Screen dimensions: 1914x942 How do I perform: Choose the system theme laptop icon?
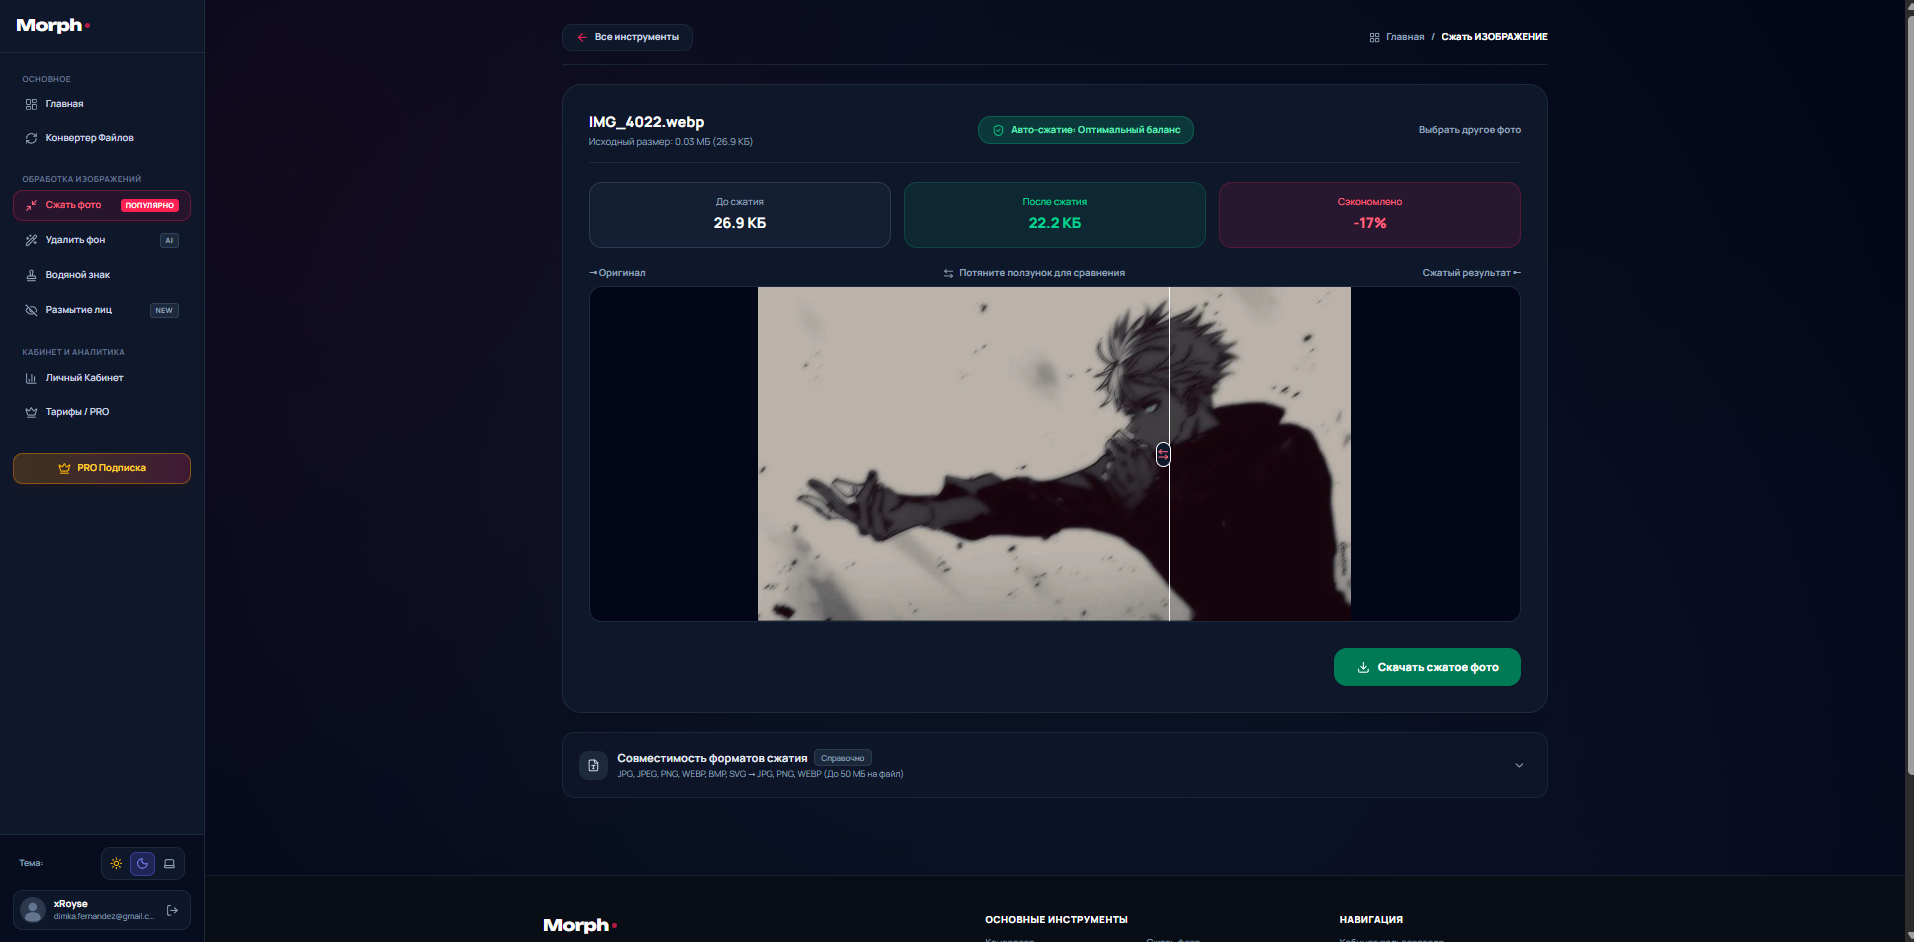[x=169, y=864]
